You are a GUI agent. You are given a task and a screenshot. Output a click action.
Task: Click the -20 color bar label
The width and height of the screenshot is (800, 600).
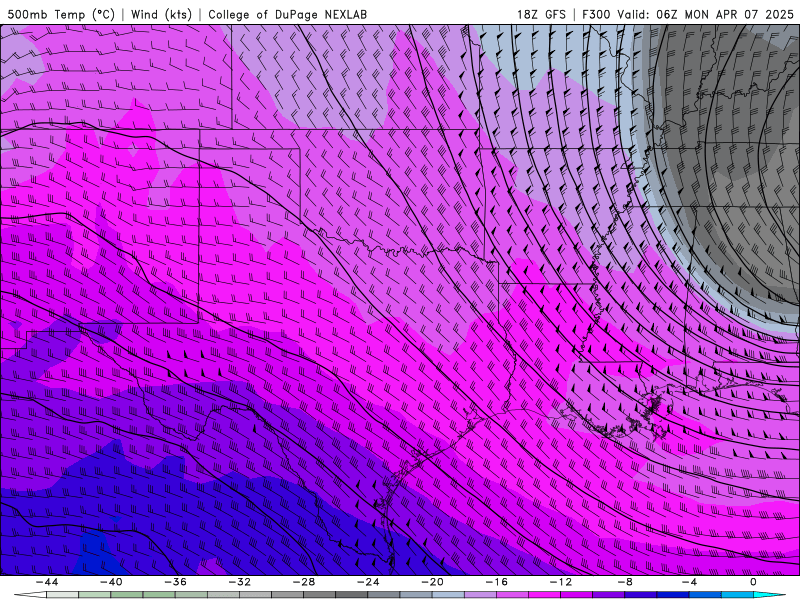[433, 582]
